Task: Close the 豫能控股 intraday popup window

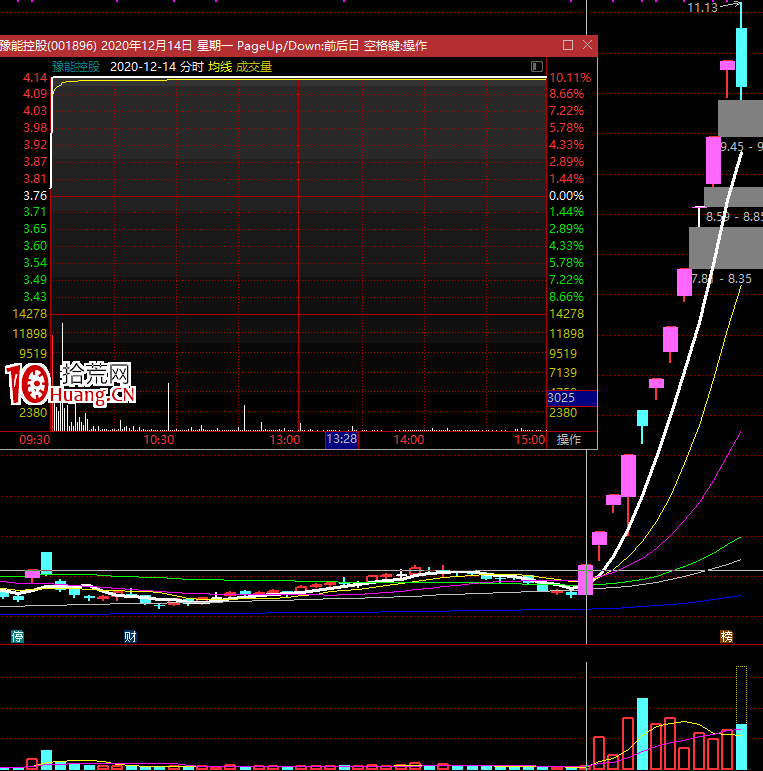Action: pos(587,45)
